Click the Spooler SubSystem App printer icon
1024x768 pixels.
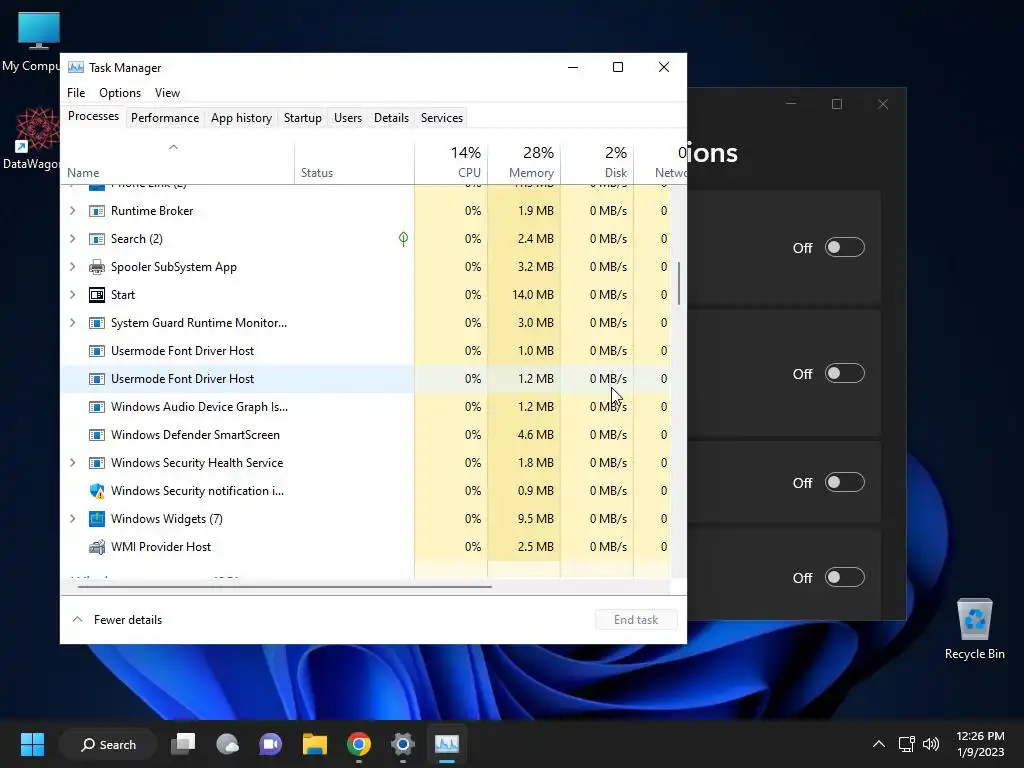(97, 267)
